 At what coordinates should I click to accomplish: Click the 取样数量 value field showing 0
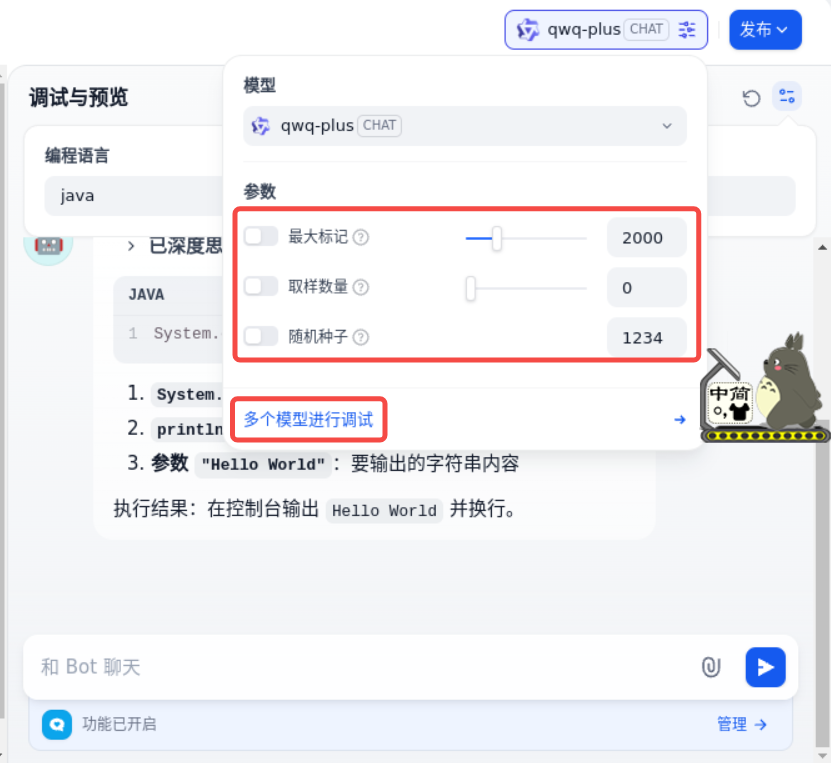[647, 288]
